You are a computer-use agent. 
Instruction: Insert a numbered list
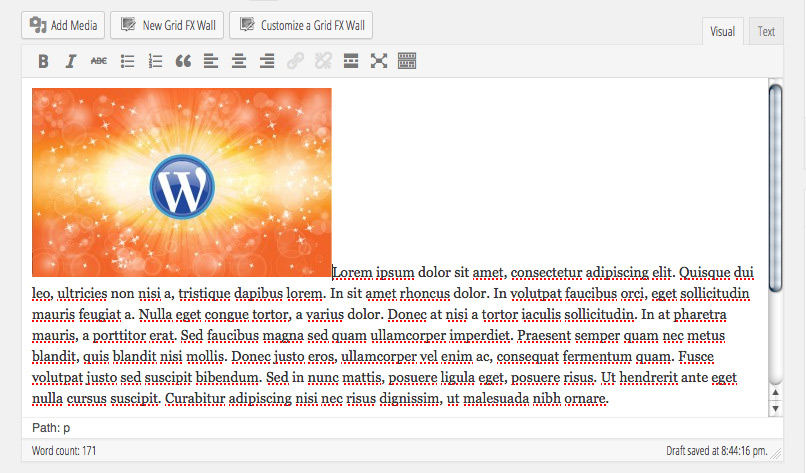coord(155,61)
